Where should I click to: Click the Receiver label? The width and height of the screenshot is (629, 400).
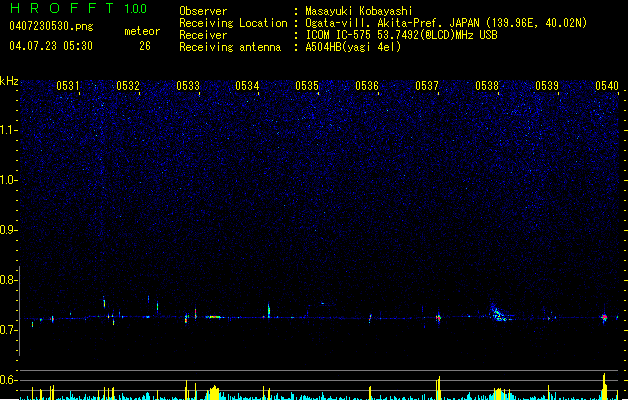203,35
